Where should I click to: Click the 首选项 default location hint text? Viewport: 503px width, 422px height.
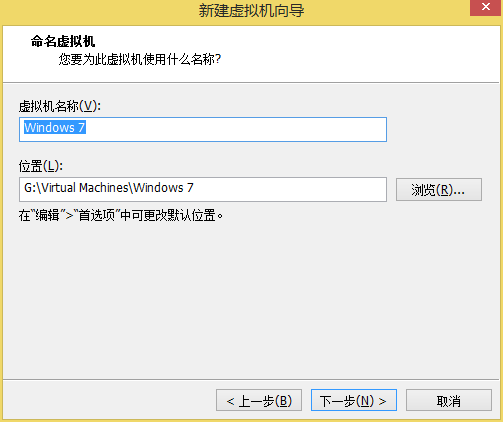121,215
